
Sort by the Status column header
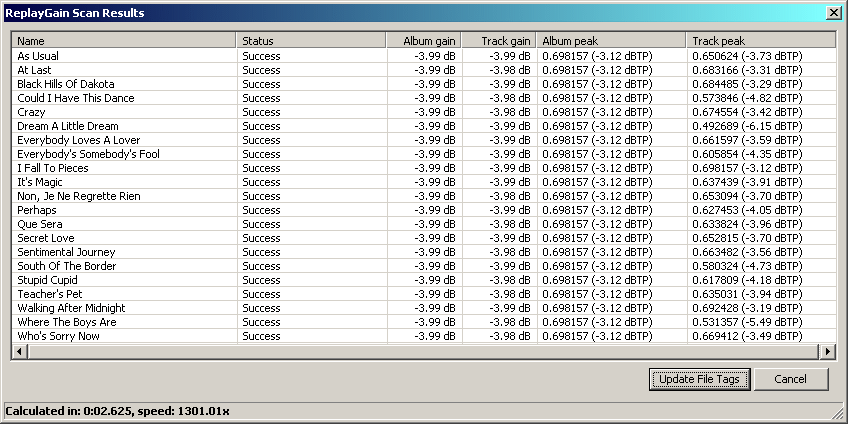(x=311, y=41)
